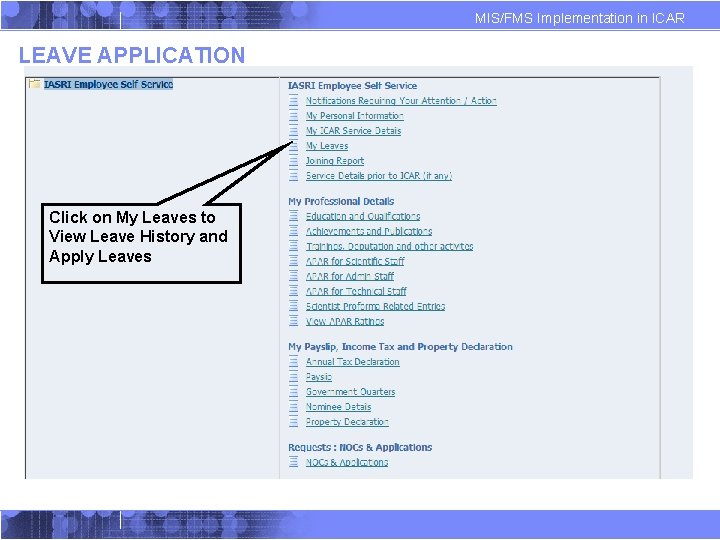This screenshot has height=540, width=720.
Task: Click list icon beside Annual Tax Declaration
Action: (293, 361)
